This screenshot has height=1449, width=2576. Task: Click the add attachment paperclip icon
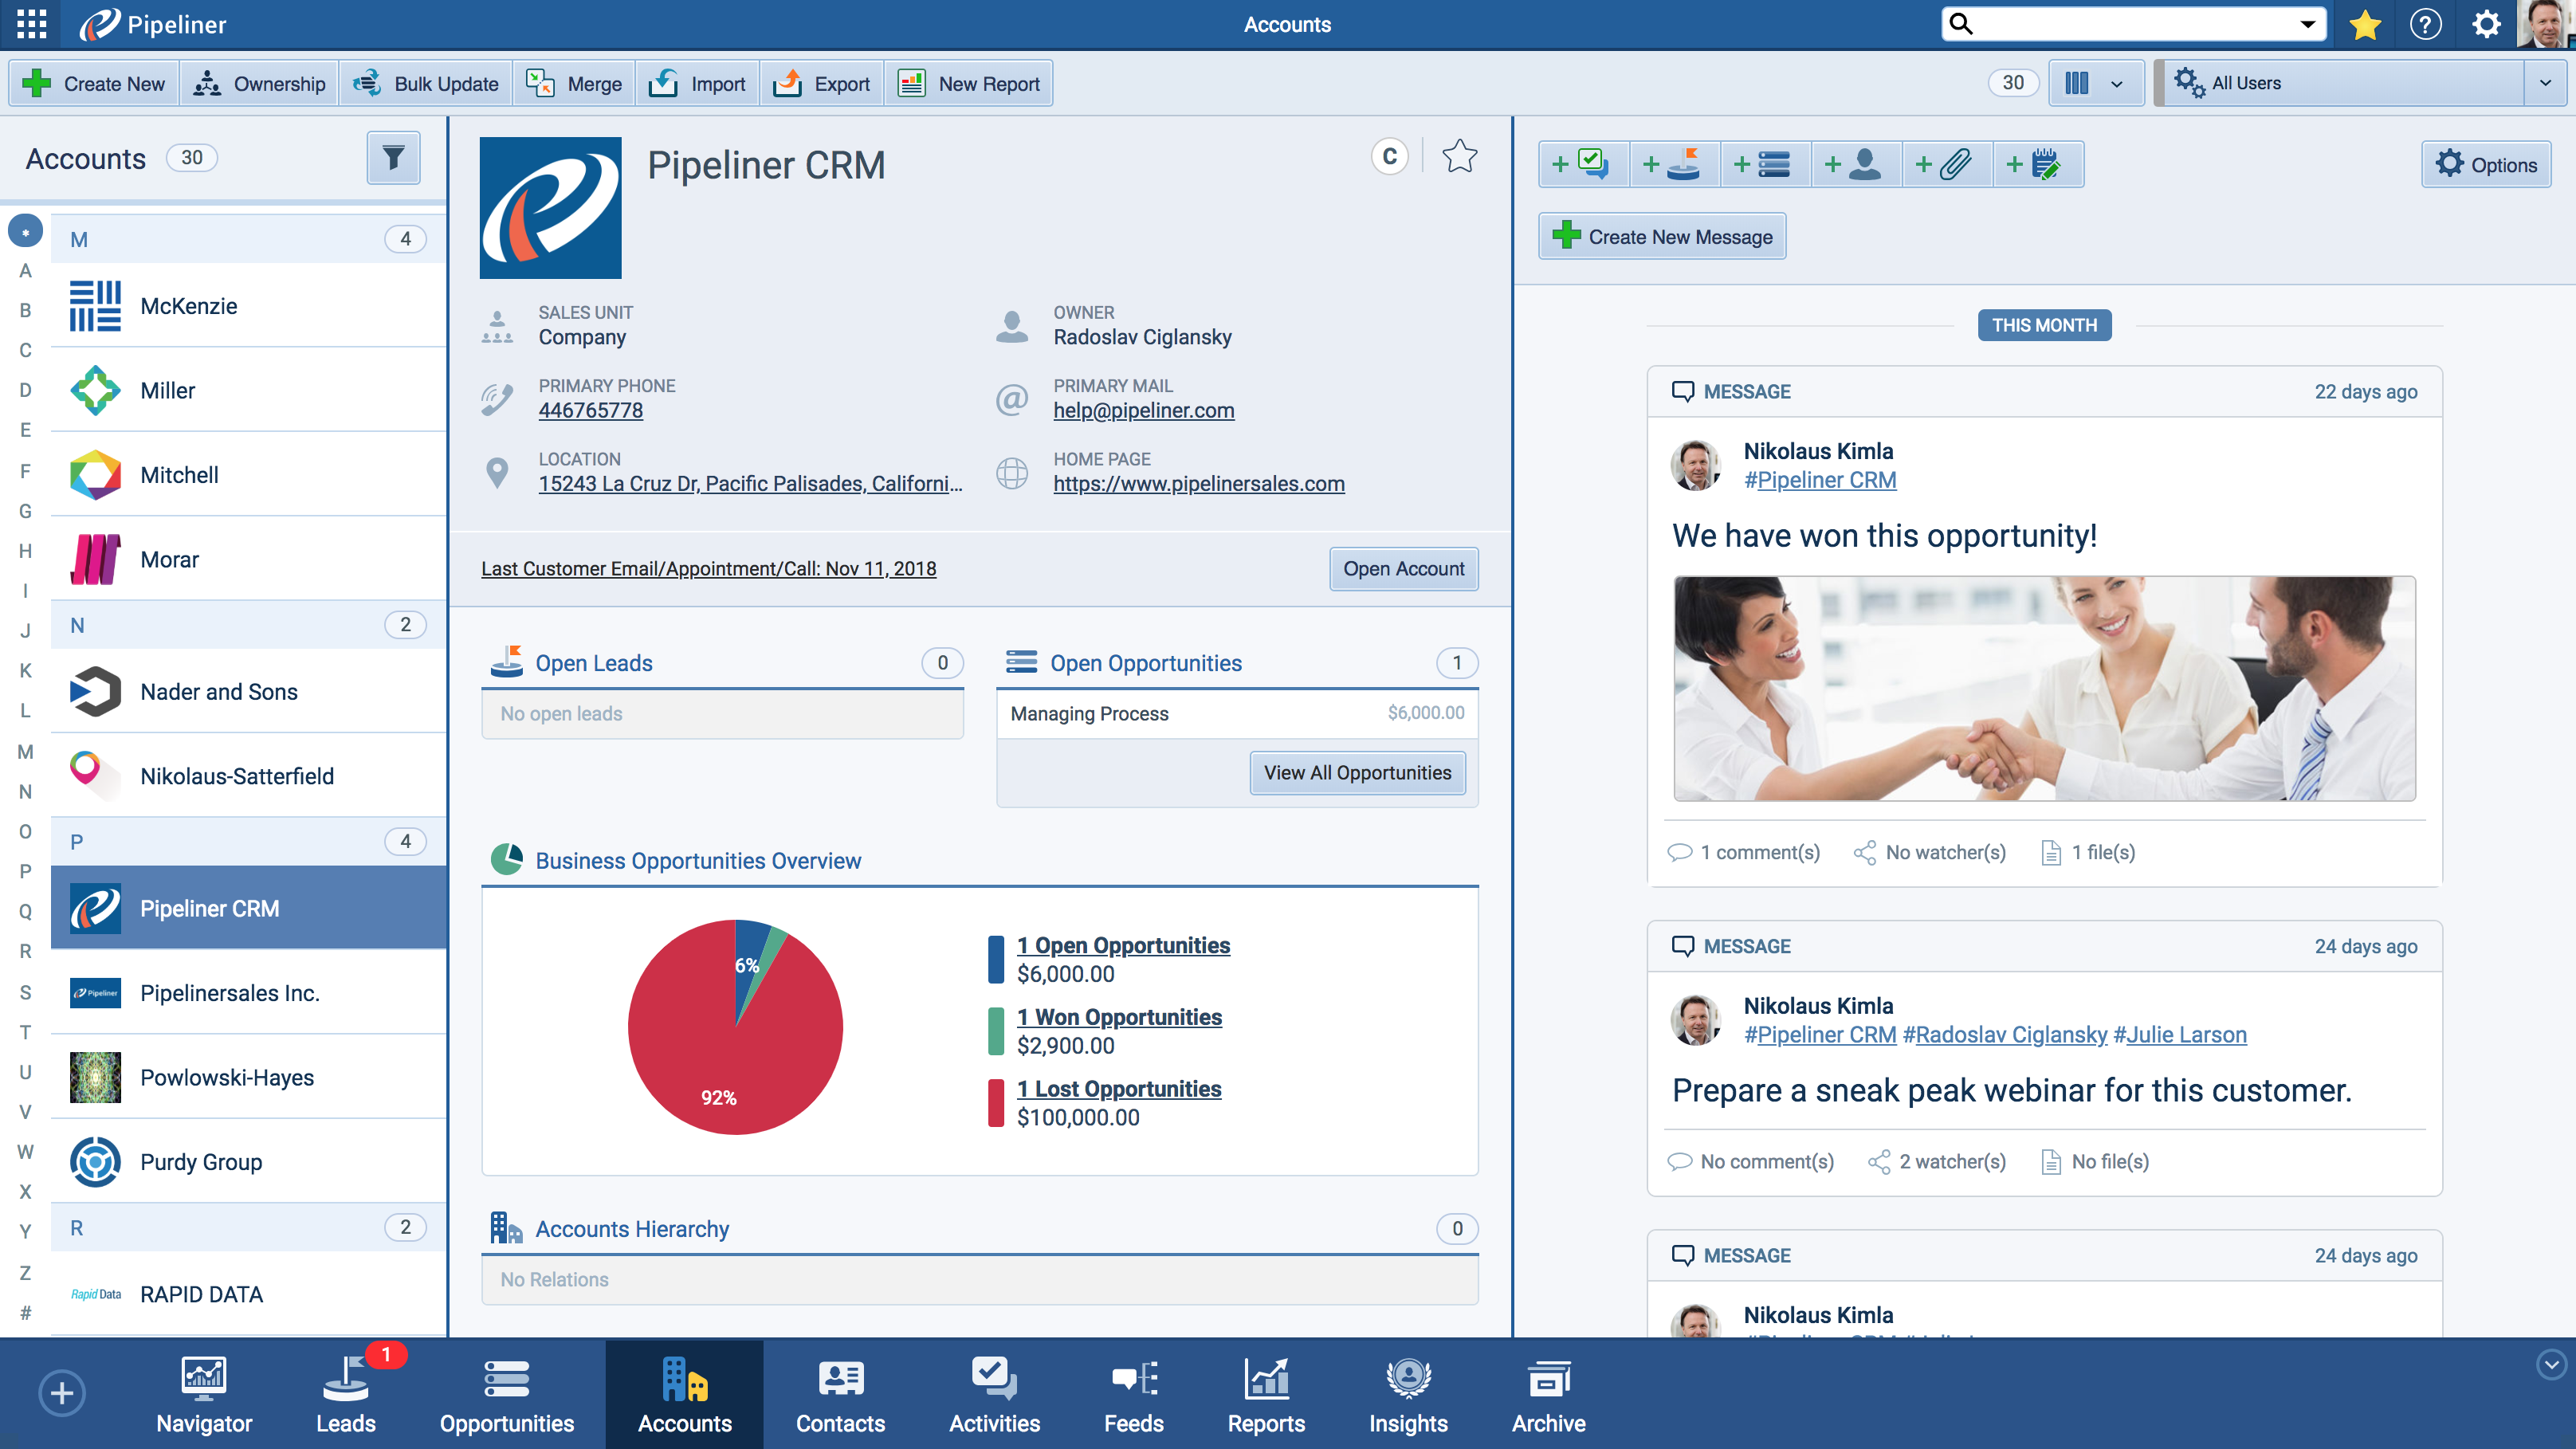pos(1946,164)
